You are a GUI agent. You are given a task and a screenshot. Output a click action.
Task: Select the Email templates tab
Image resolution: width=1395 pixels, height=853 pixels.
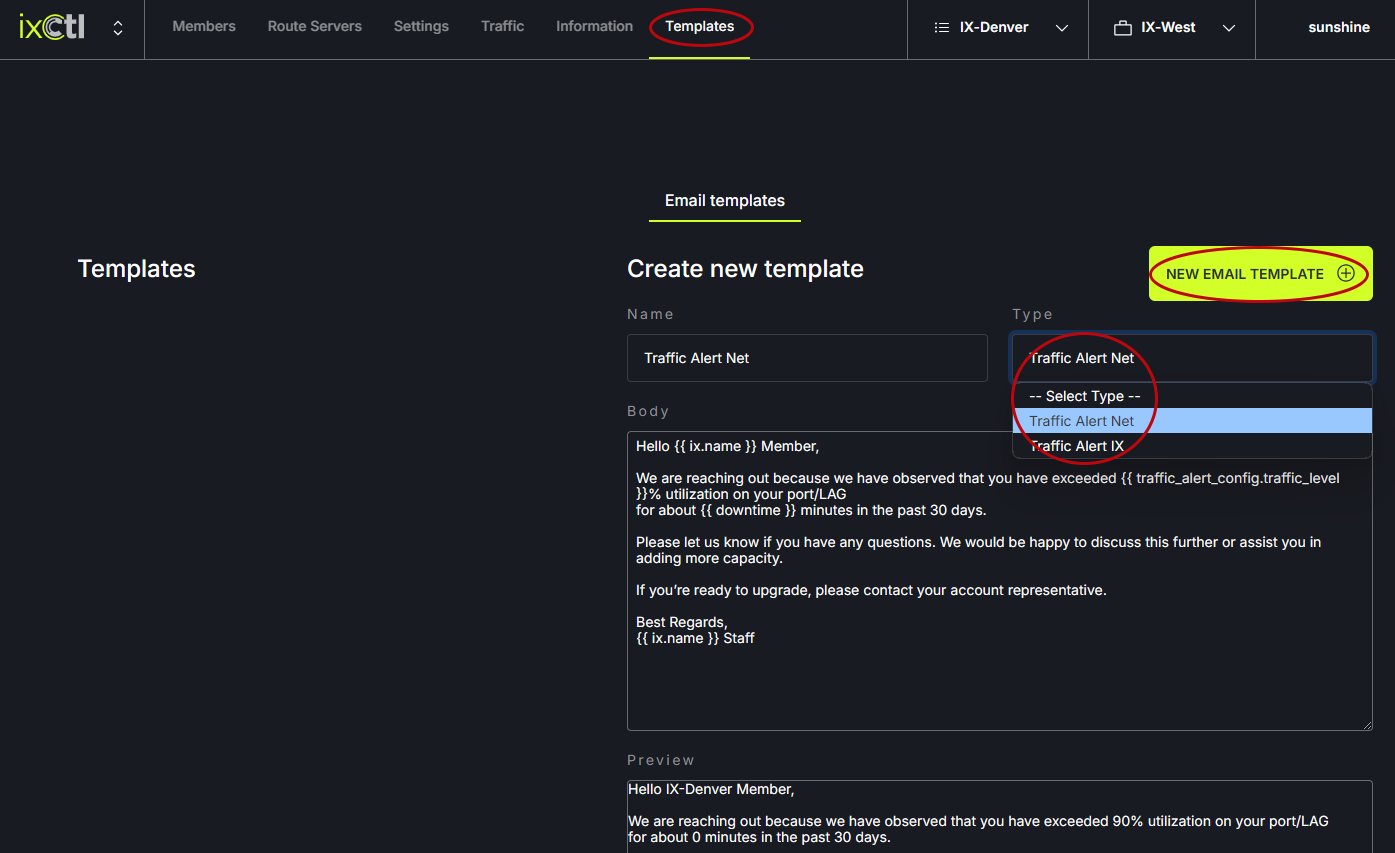pos(724,201)
